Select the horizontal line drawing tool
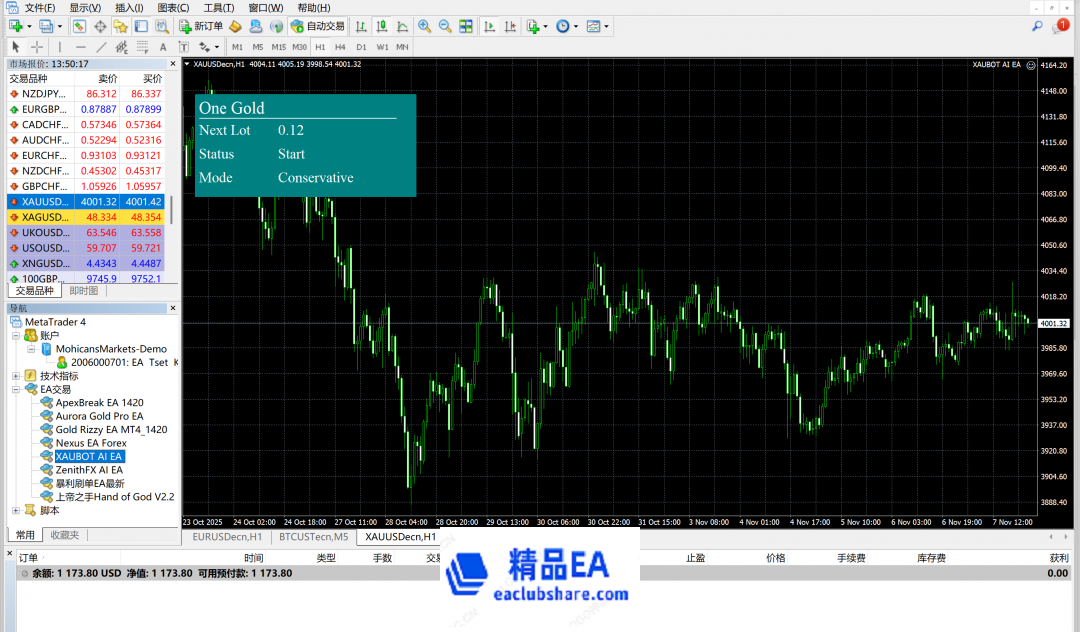 tap(80, 47)
